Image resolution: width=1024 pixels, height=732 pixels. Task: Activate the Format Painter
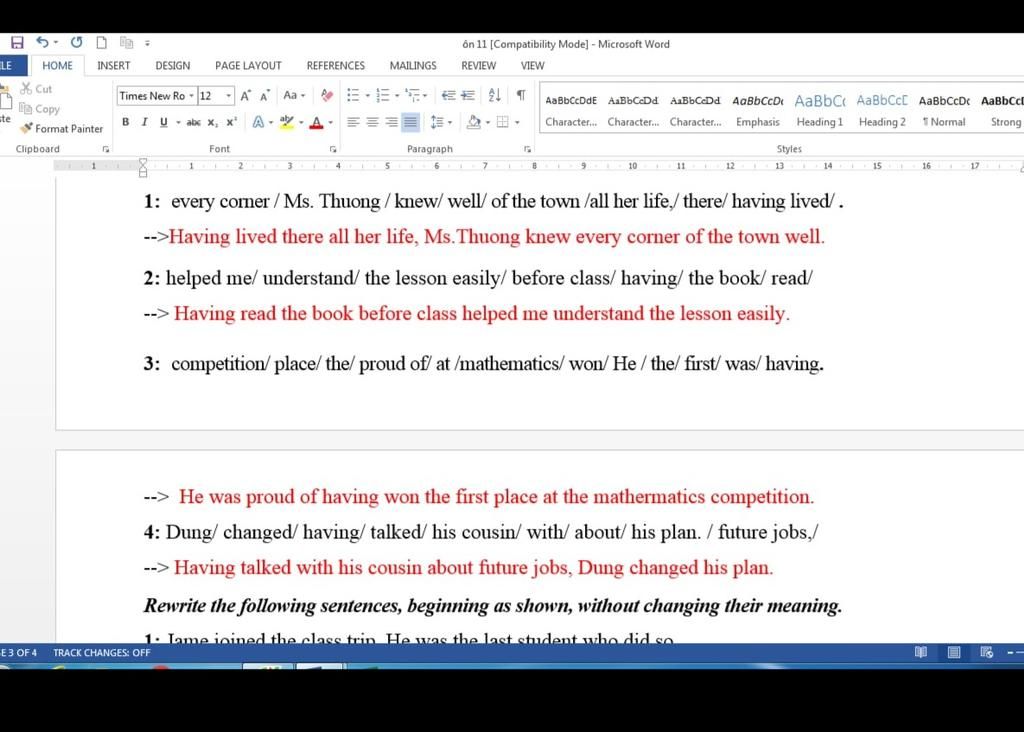click(x=61, y=129)
